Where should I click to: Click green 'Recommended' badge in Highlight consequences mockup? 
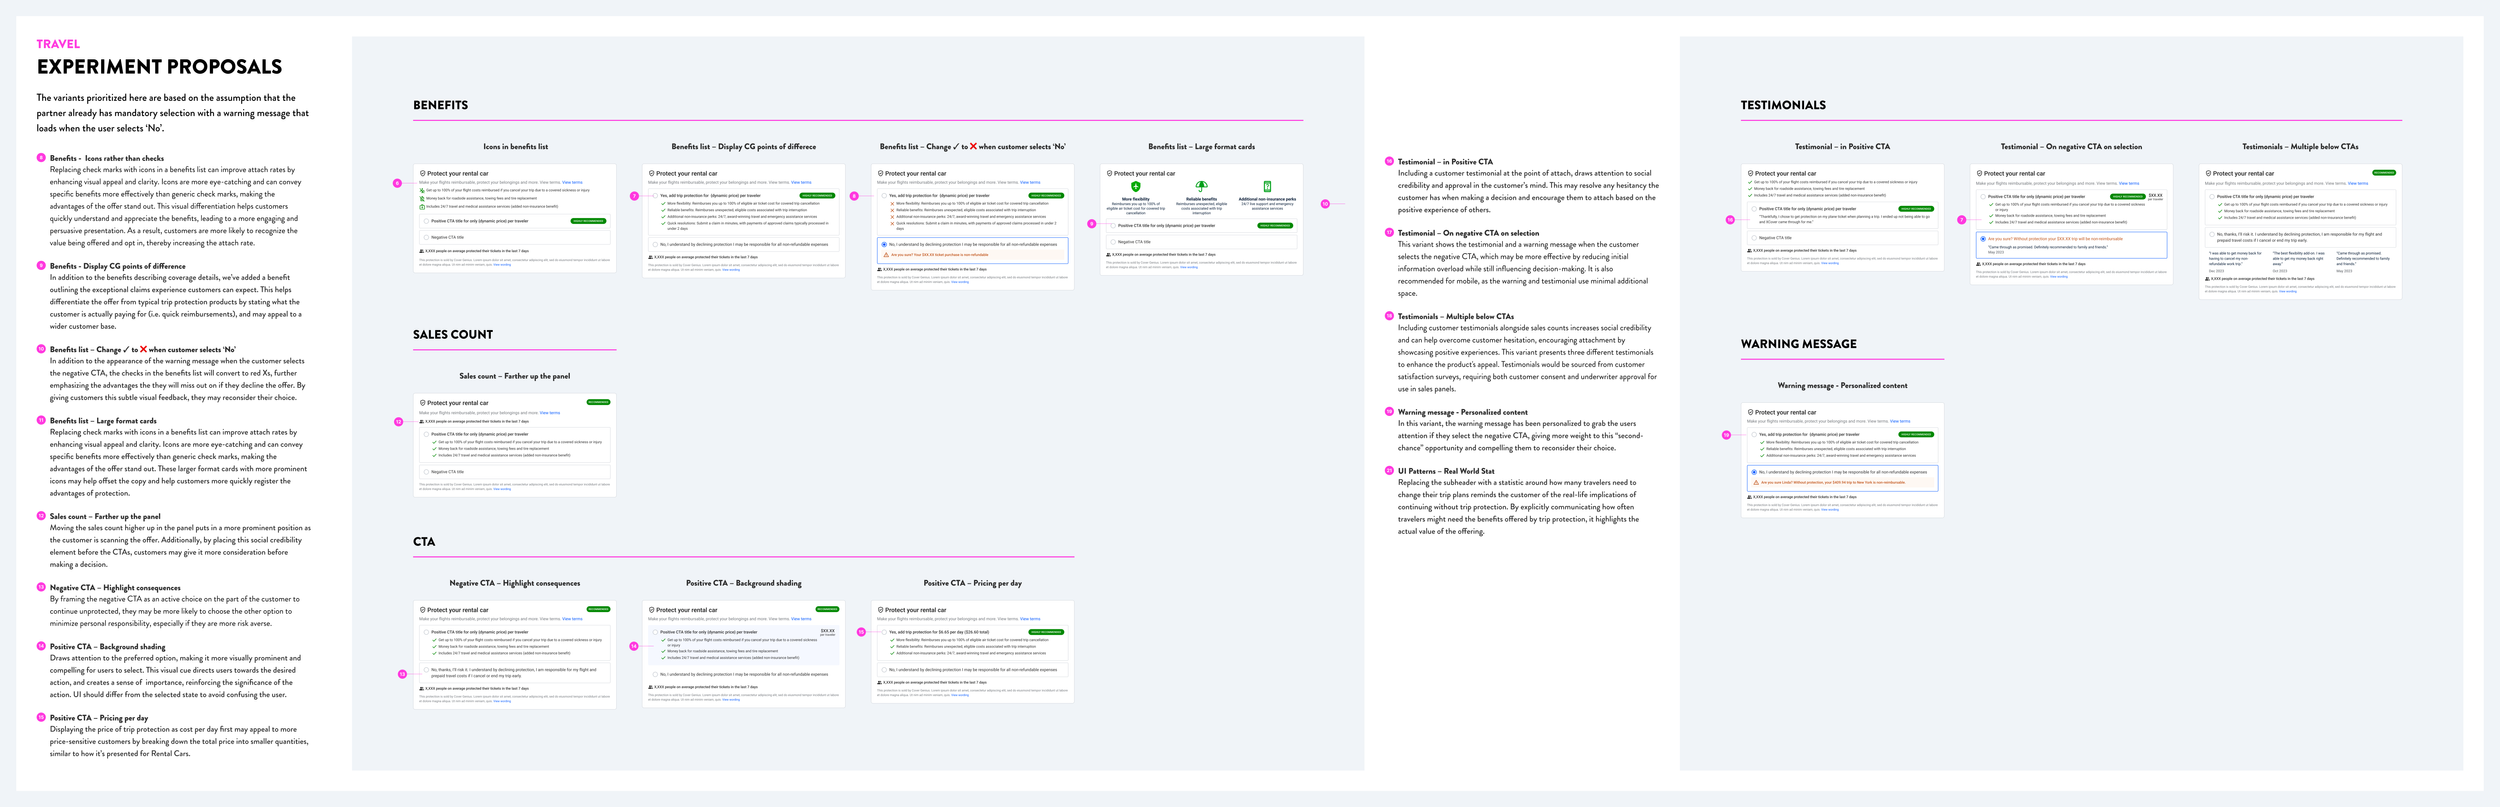click(x=598, y=609)
